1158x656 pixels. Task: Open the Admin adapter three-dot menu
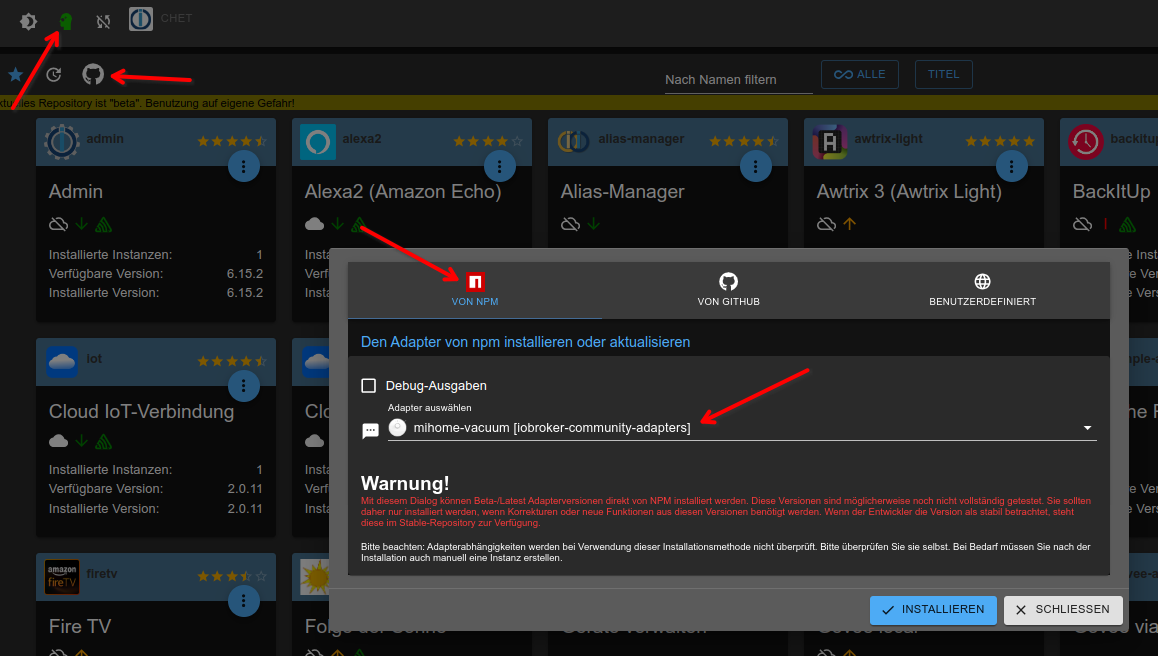coord(244,166)
